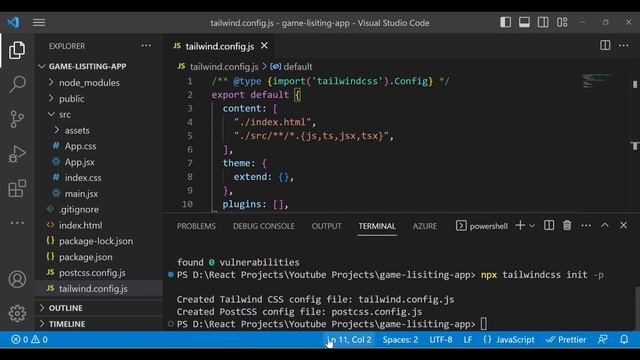Toggle primary side bar layout icon
This screenshot has height=360, width=640.
(x=505, y=22)
